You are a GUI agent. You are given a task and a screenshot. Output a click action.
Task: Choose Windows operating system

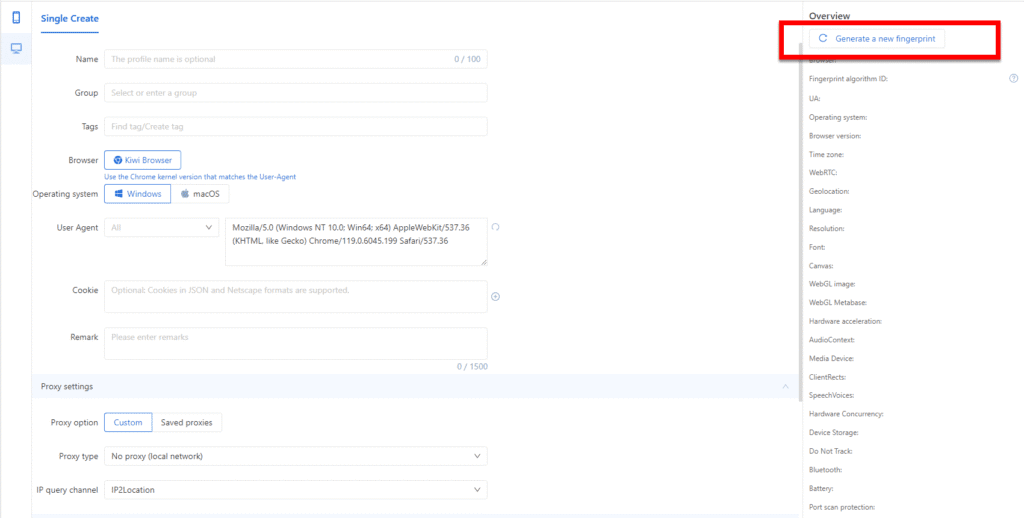[x=138, y=194]
